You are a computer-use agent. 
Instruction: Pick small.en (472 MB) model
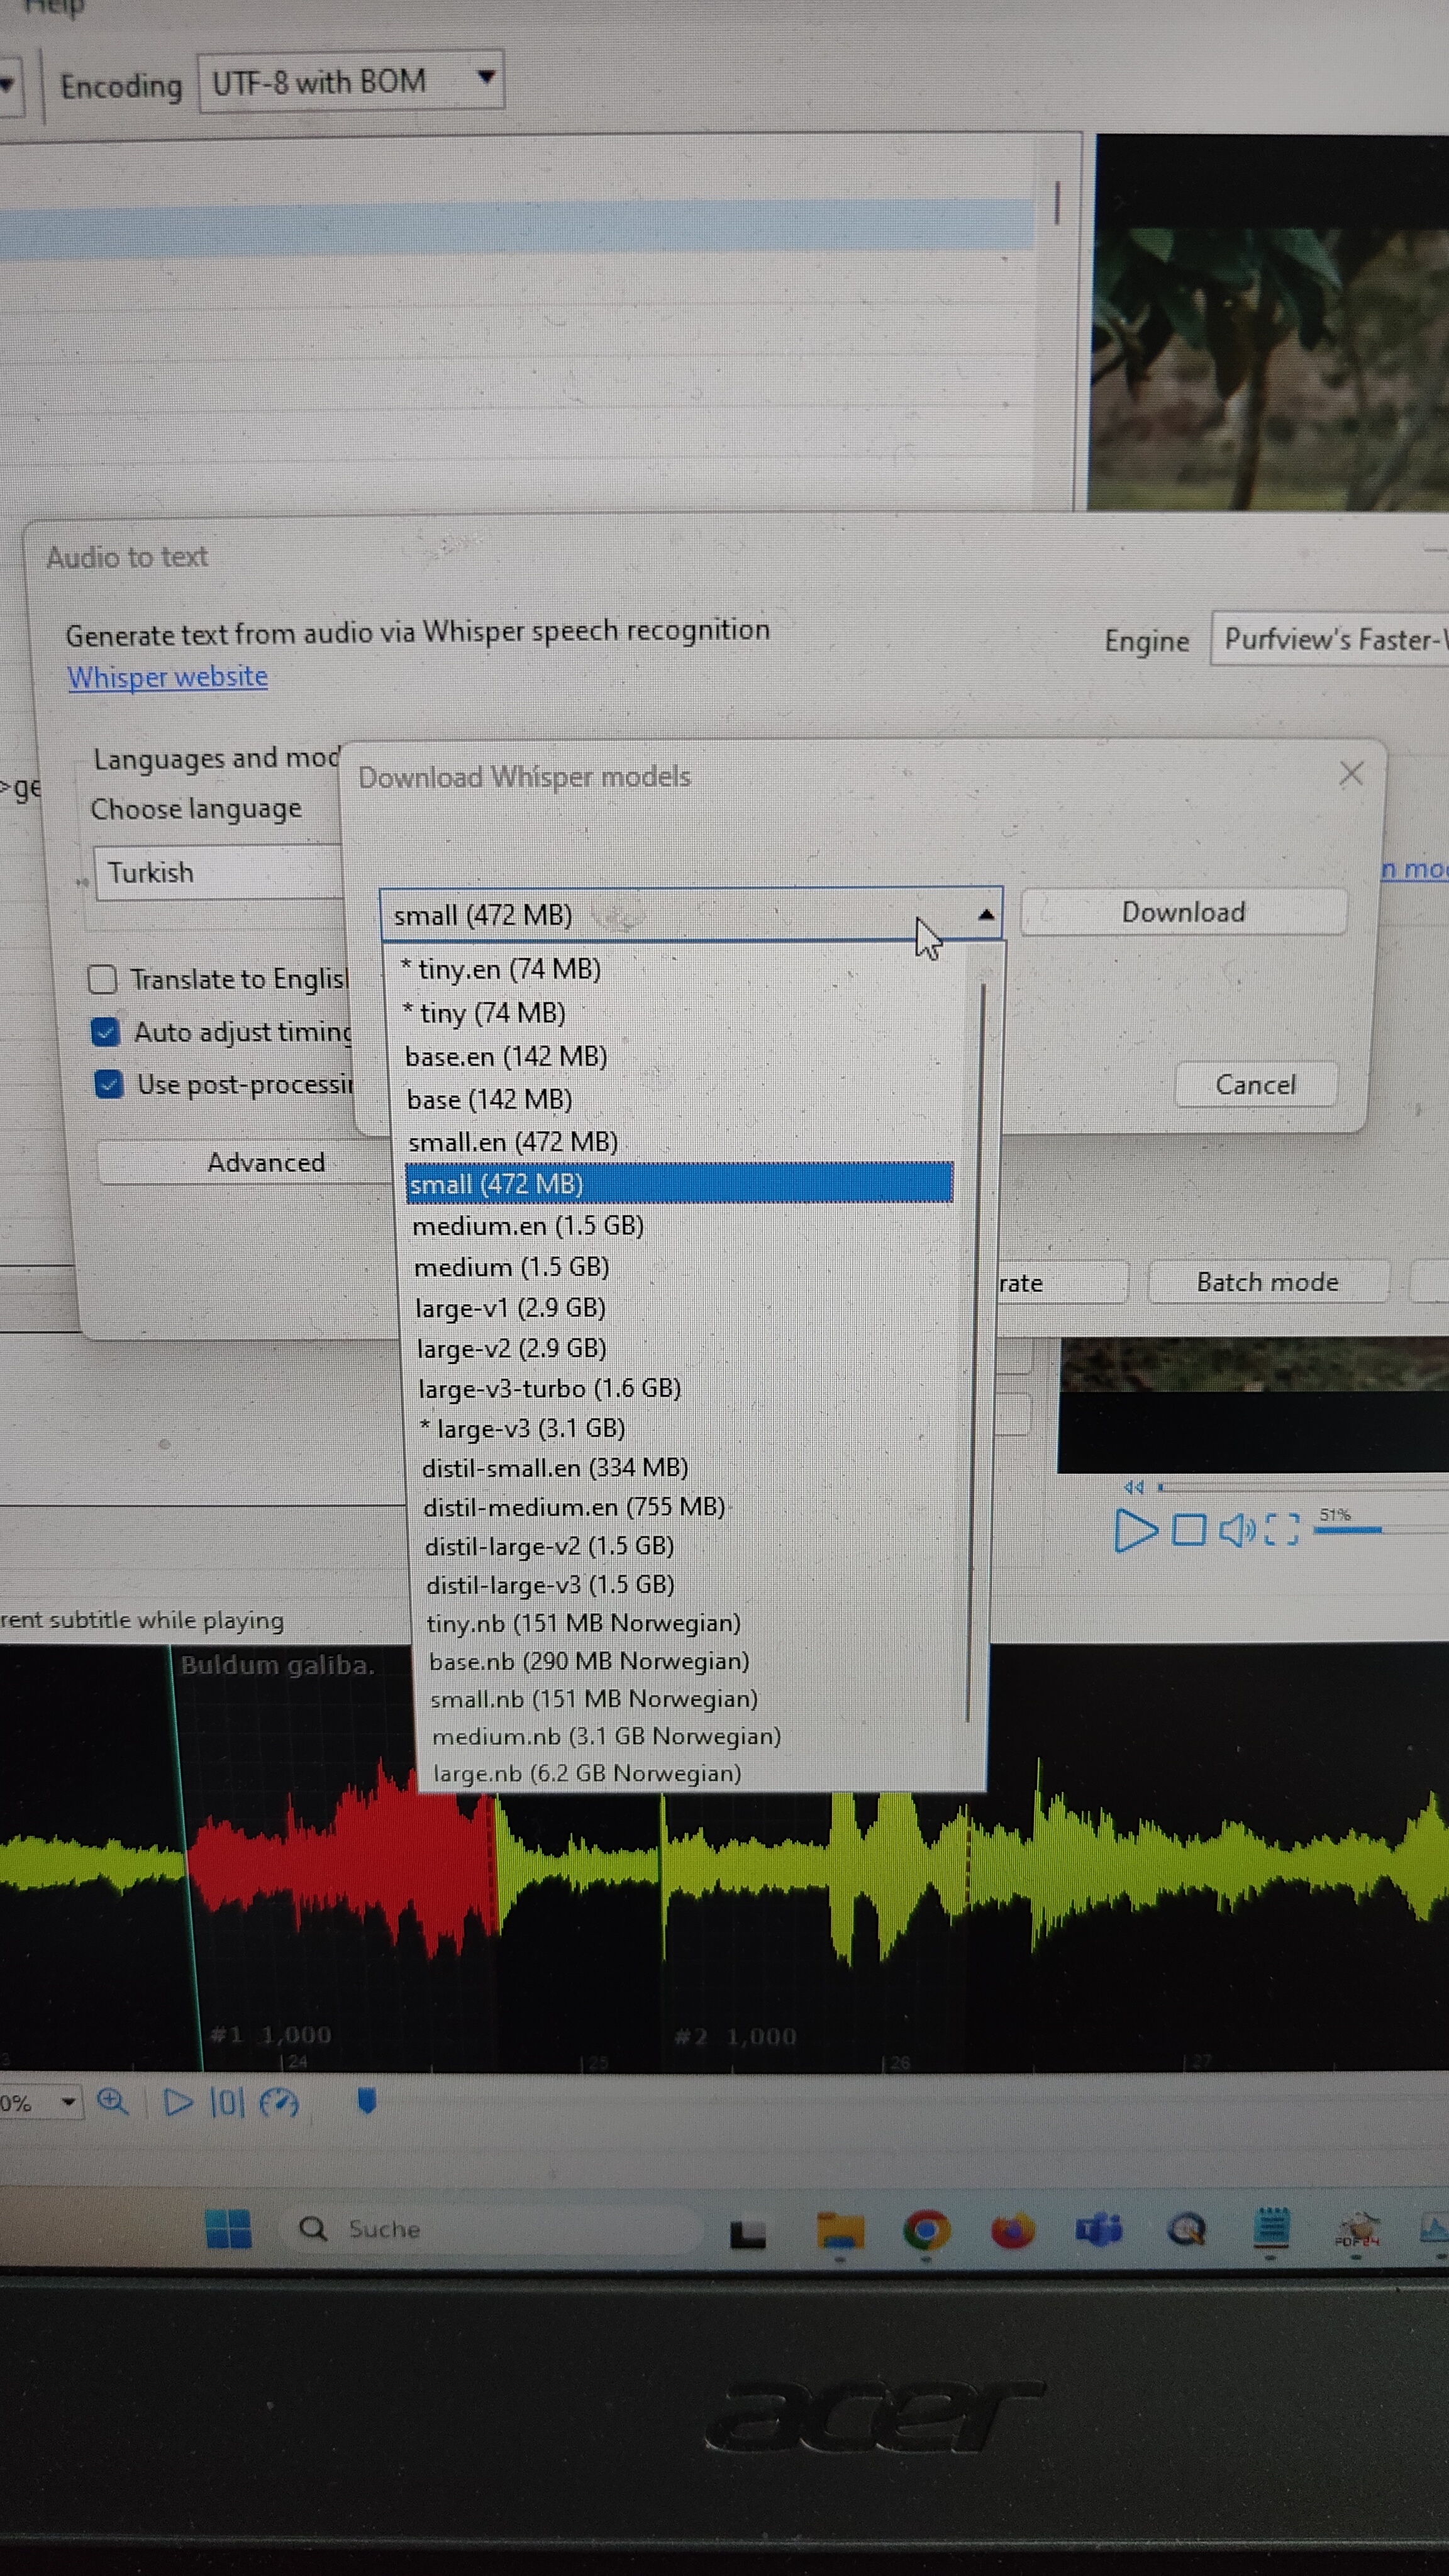(x=513, y=1142)
